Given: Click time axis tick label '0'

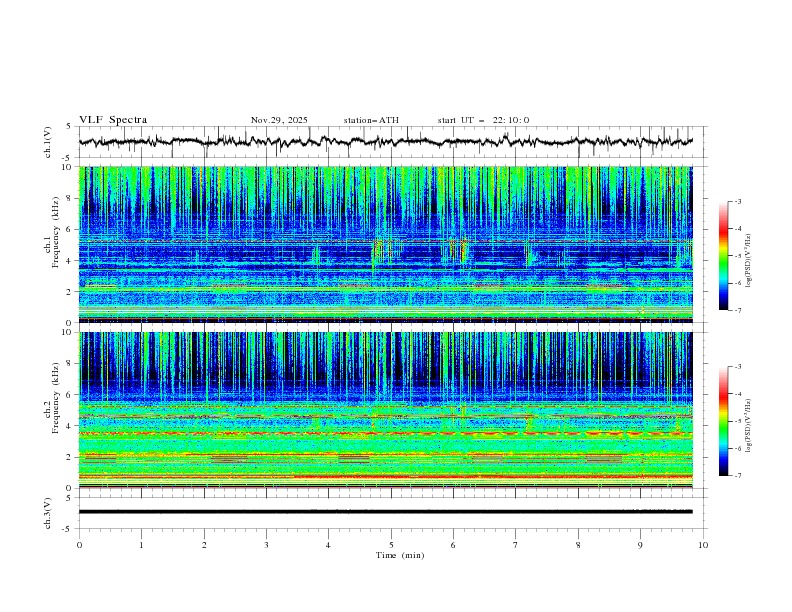Looking at the screenshot, I should 79,545.
